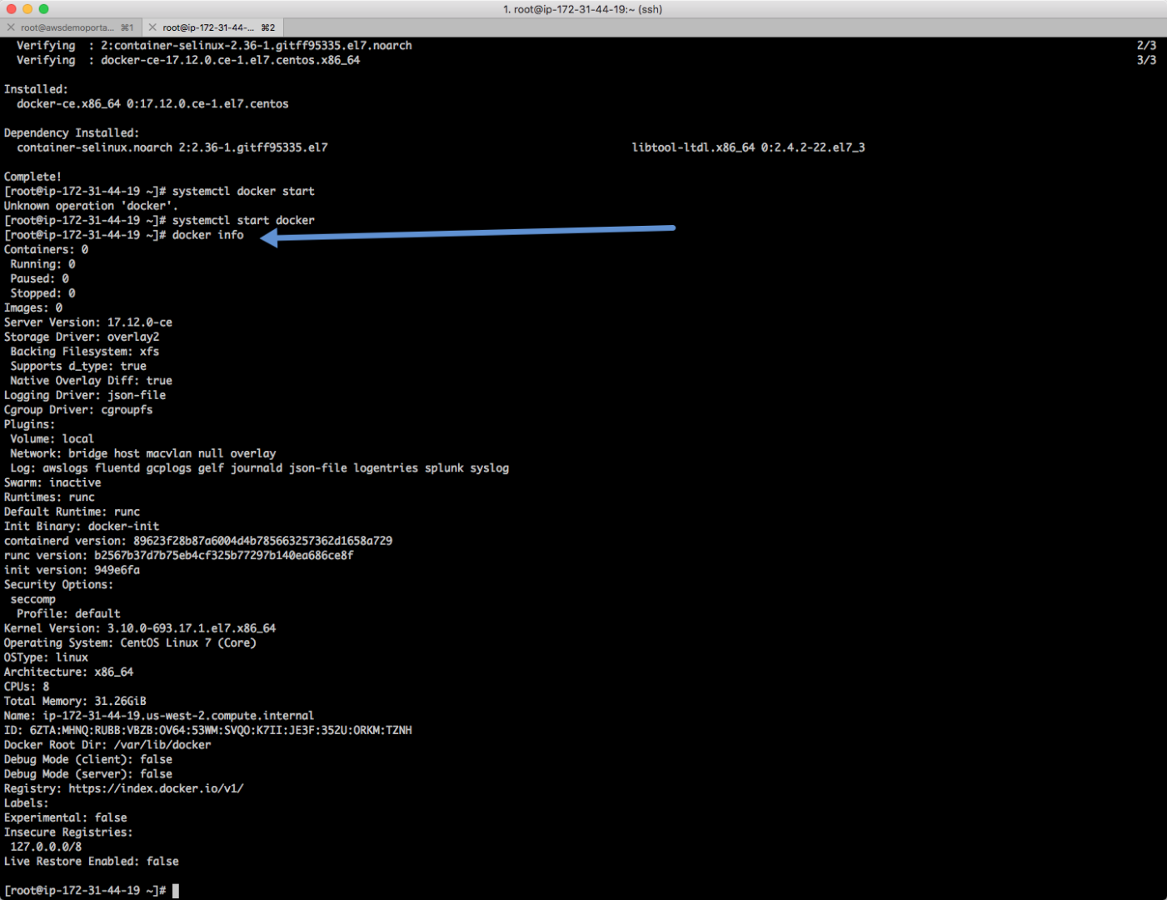The width and height of the screenshot is (1167, 900).
Task: Click the 'Logging Driver: json-file' line
Action: [85, 395]
